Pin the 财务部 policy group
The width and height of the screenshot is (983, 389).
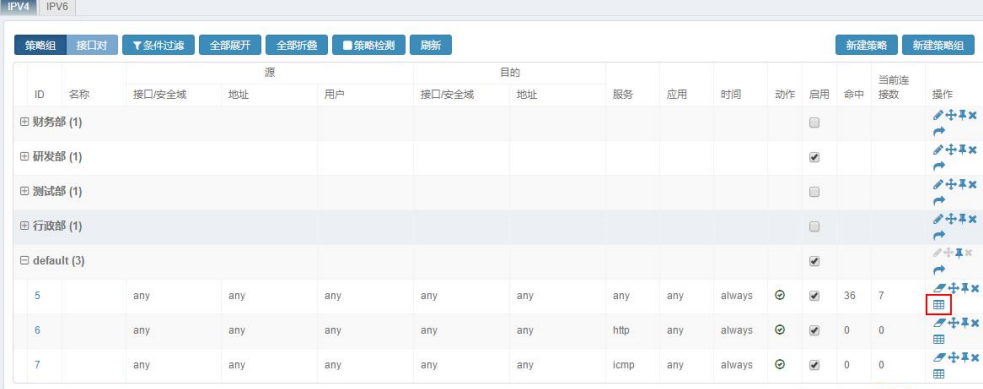(962, 115)
